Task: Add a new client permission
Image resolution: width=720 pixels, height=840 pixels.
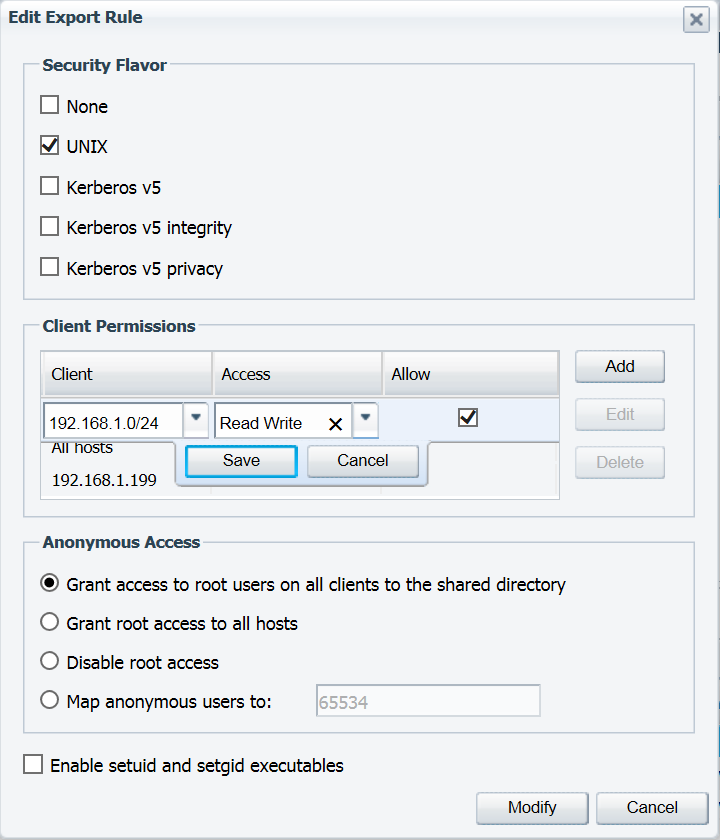Action: (620, 366)
